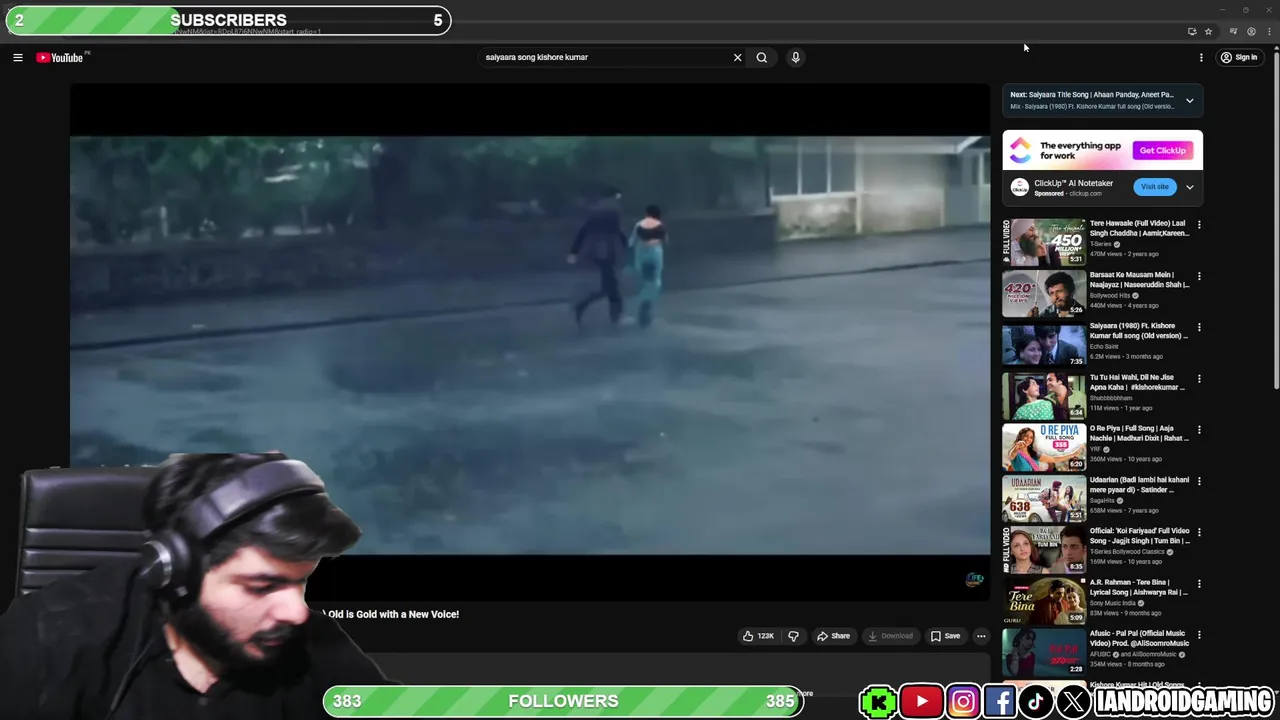The width and height of the screenshot is (1280, 720).
Task: Like the video with 123K likes
Action: coord(758,636)
